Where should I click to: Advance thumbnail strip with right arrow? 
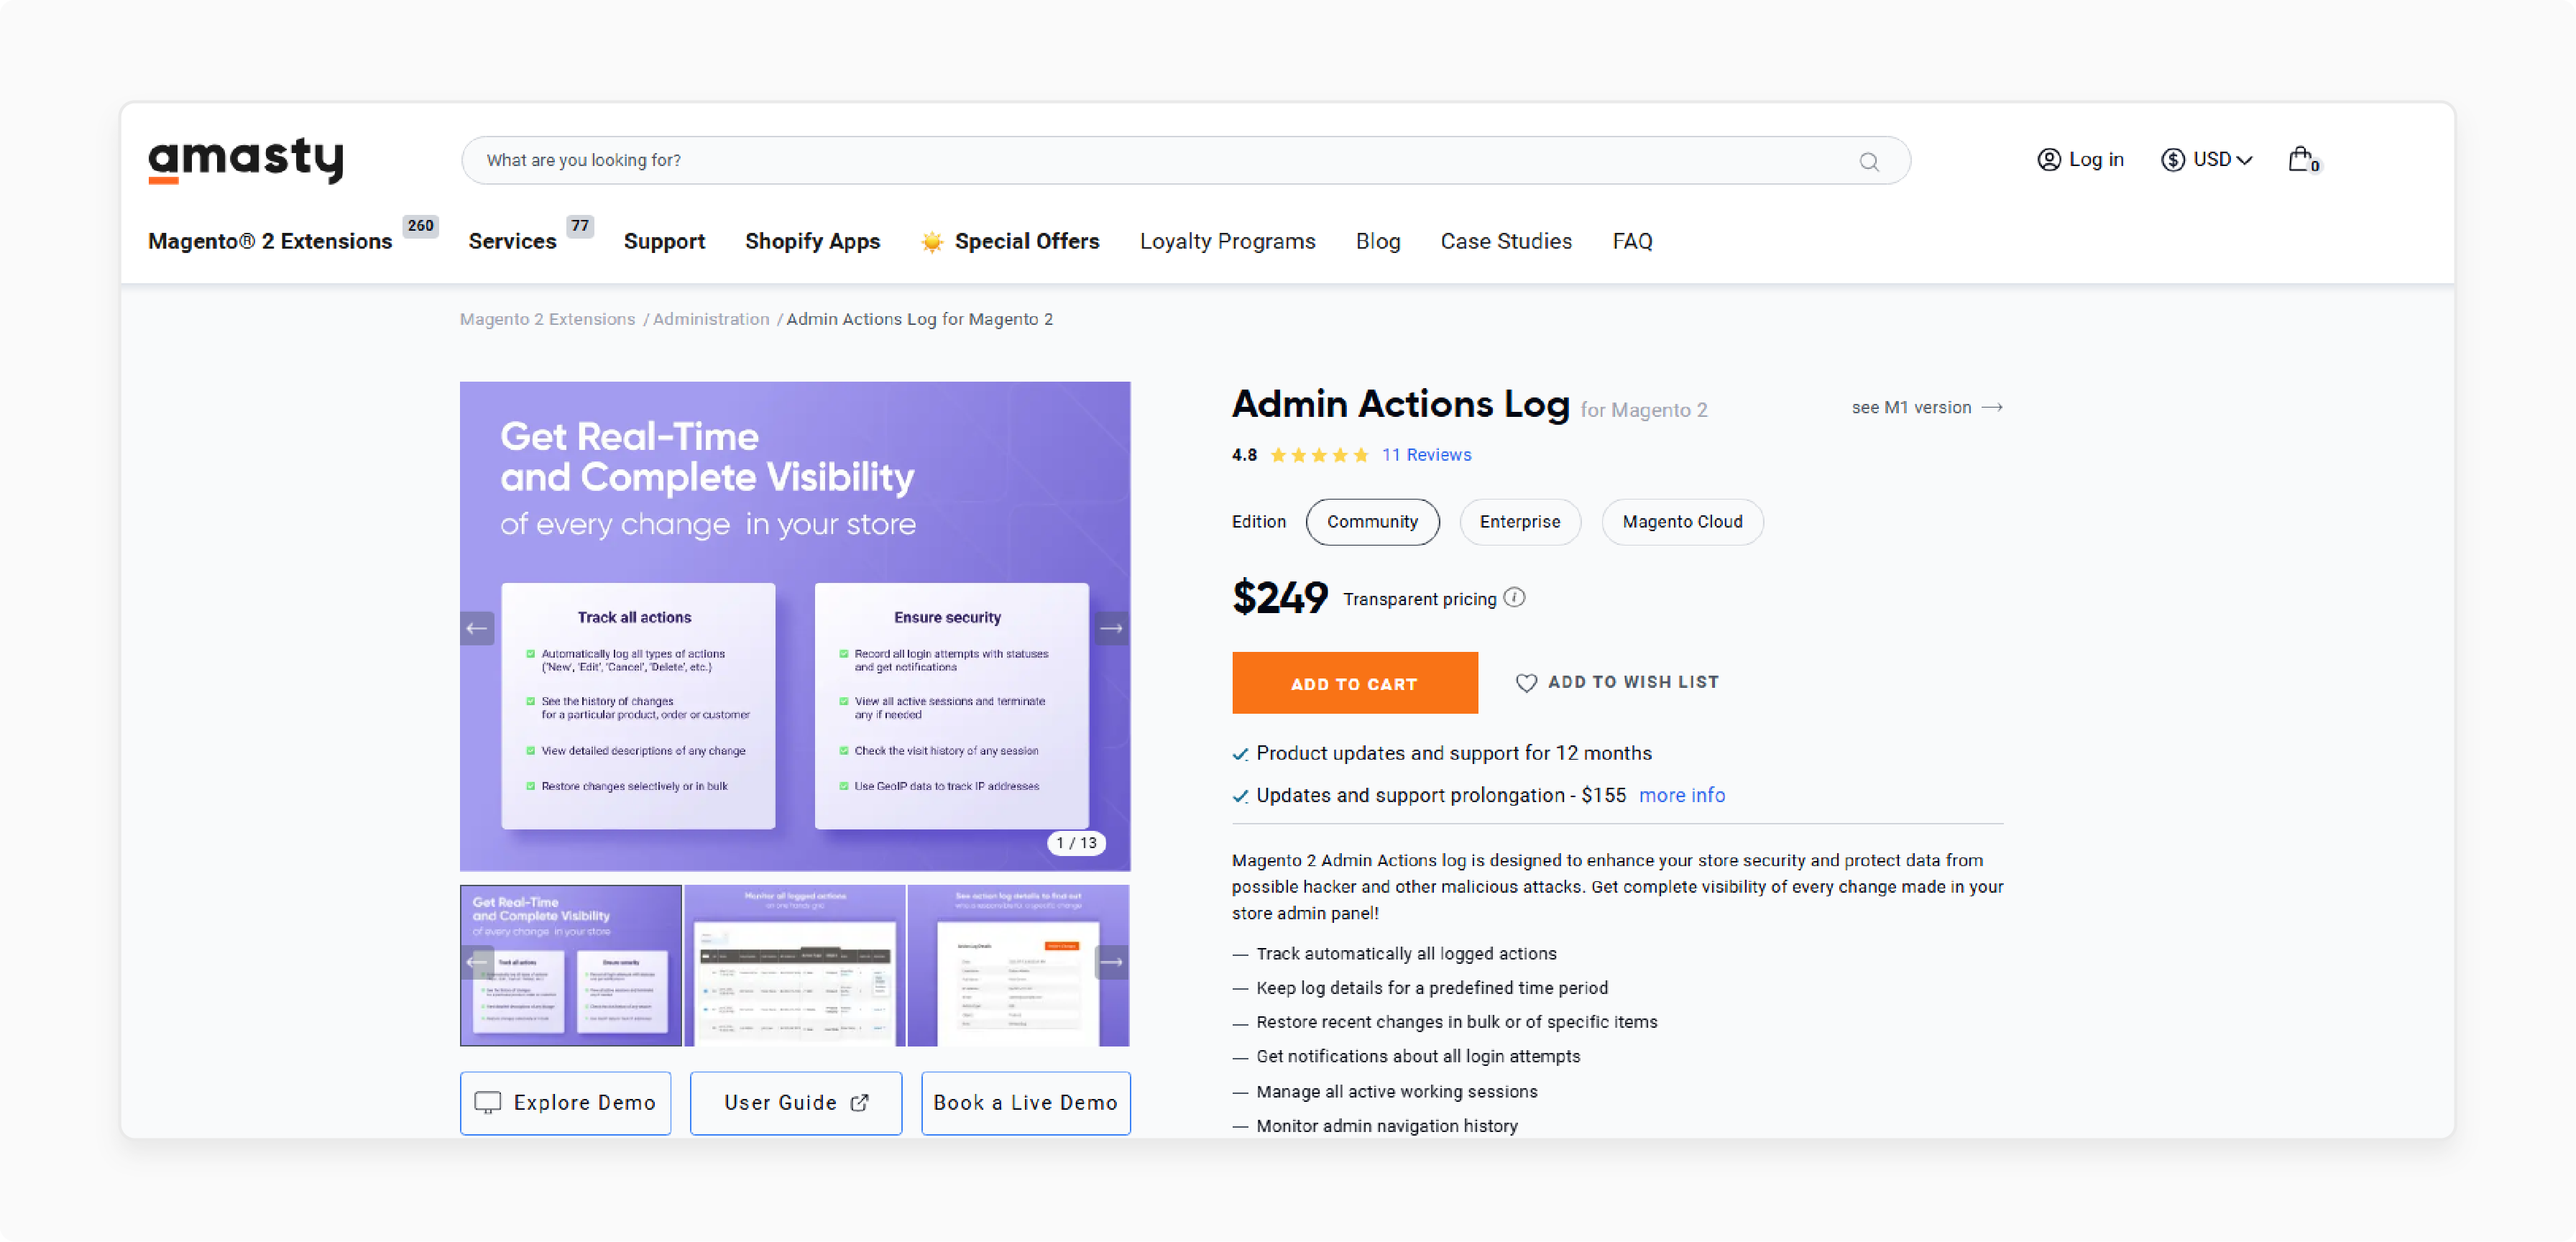1111,962
